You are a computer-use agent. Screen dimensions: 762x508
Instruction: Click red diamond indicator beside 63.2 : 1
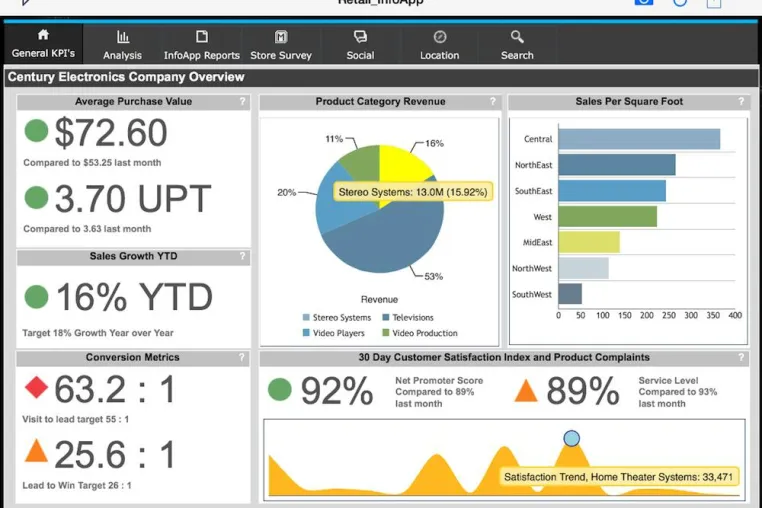pos(36,387)
